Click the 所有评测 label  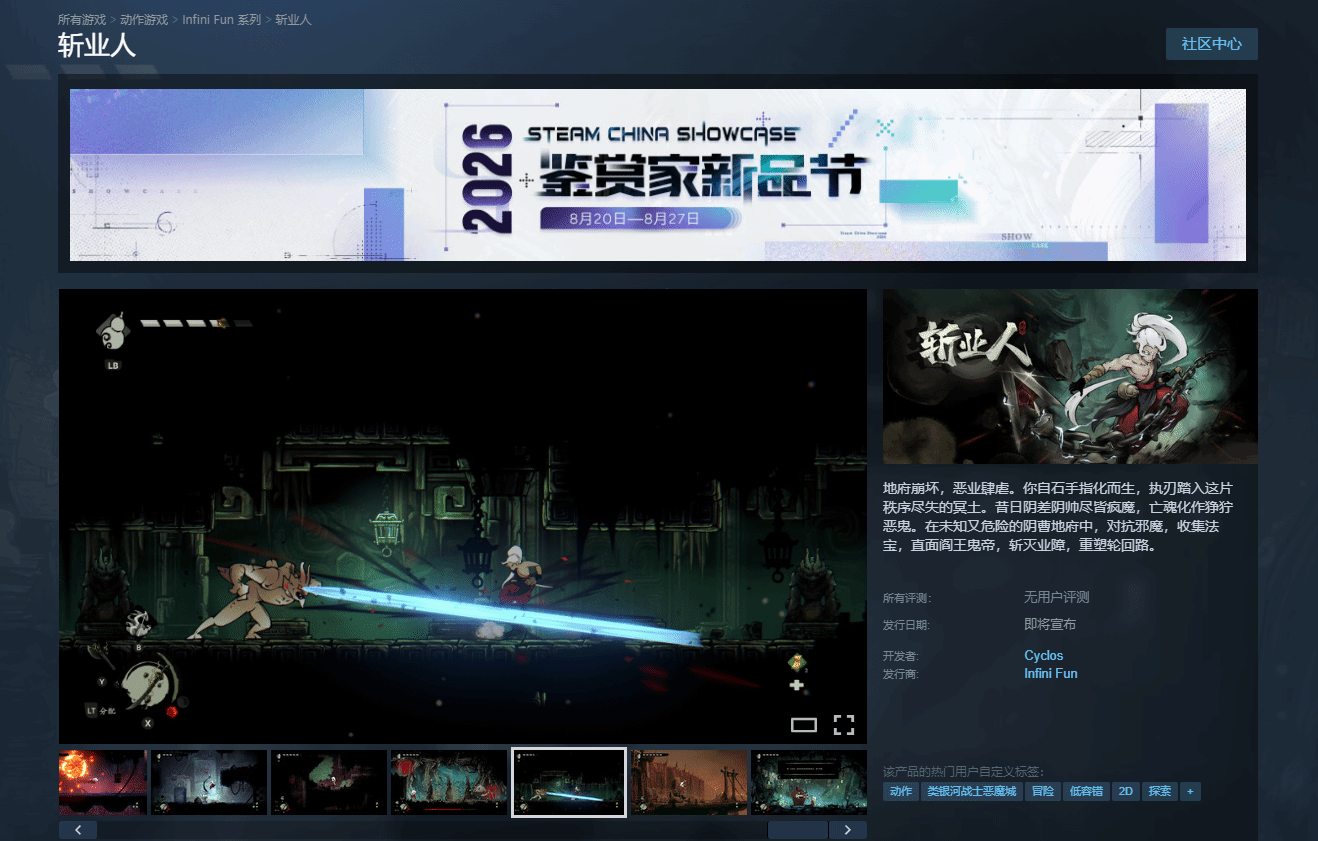[906, 598]
